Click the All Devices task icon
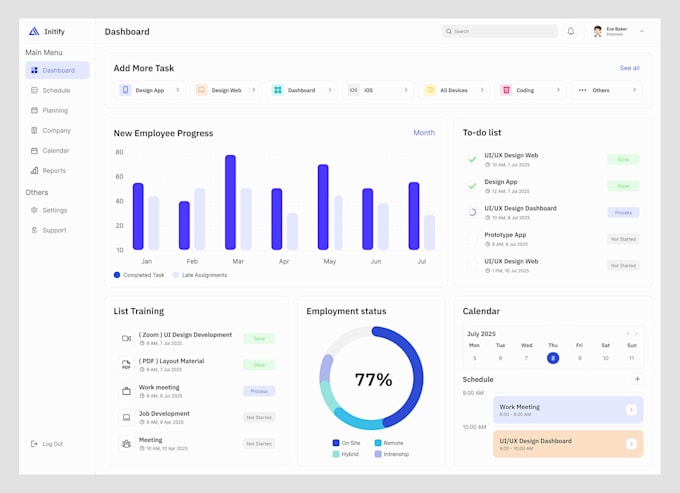 430,90
